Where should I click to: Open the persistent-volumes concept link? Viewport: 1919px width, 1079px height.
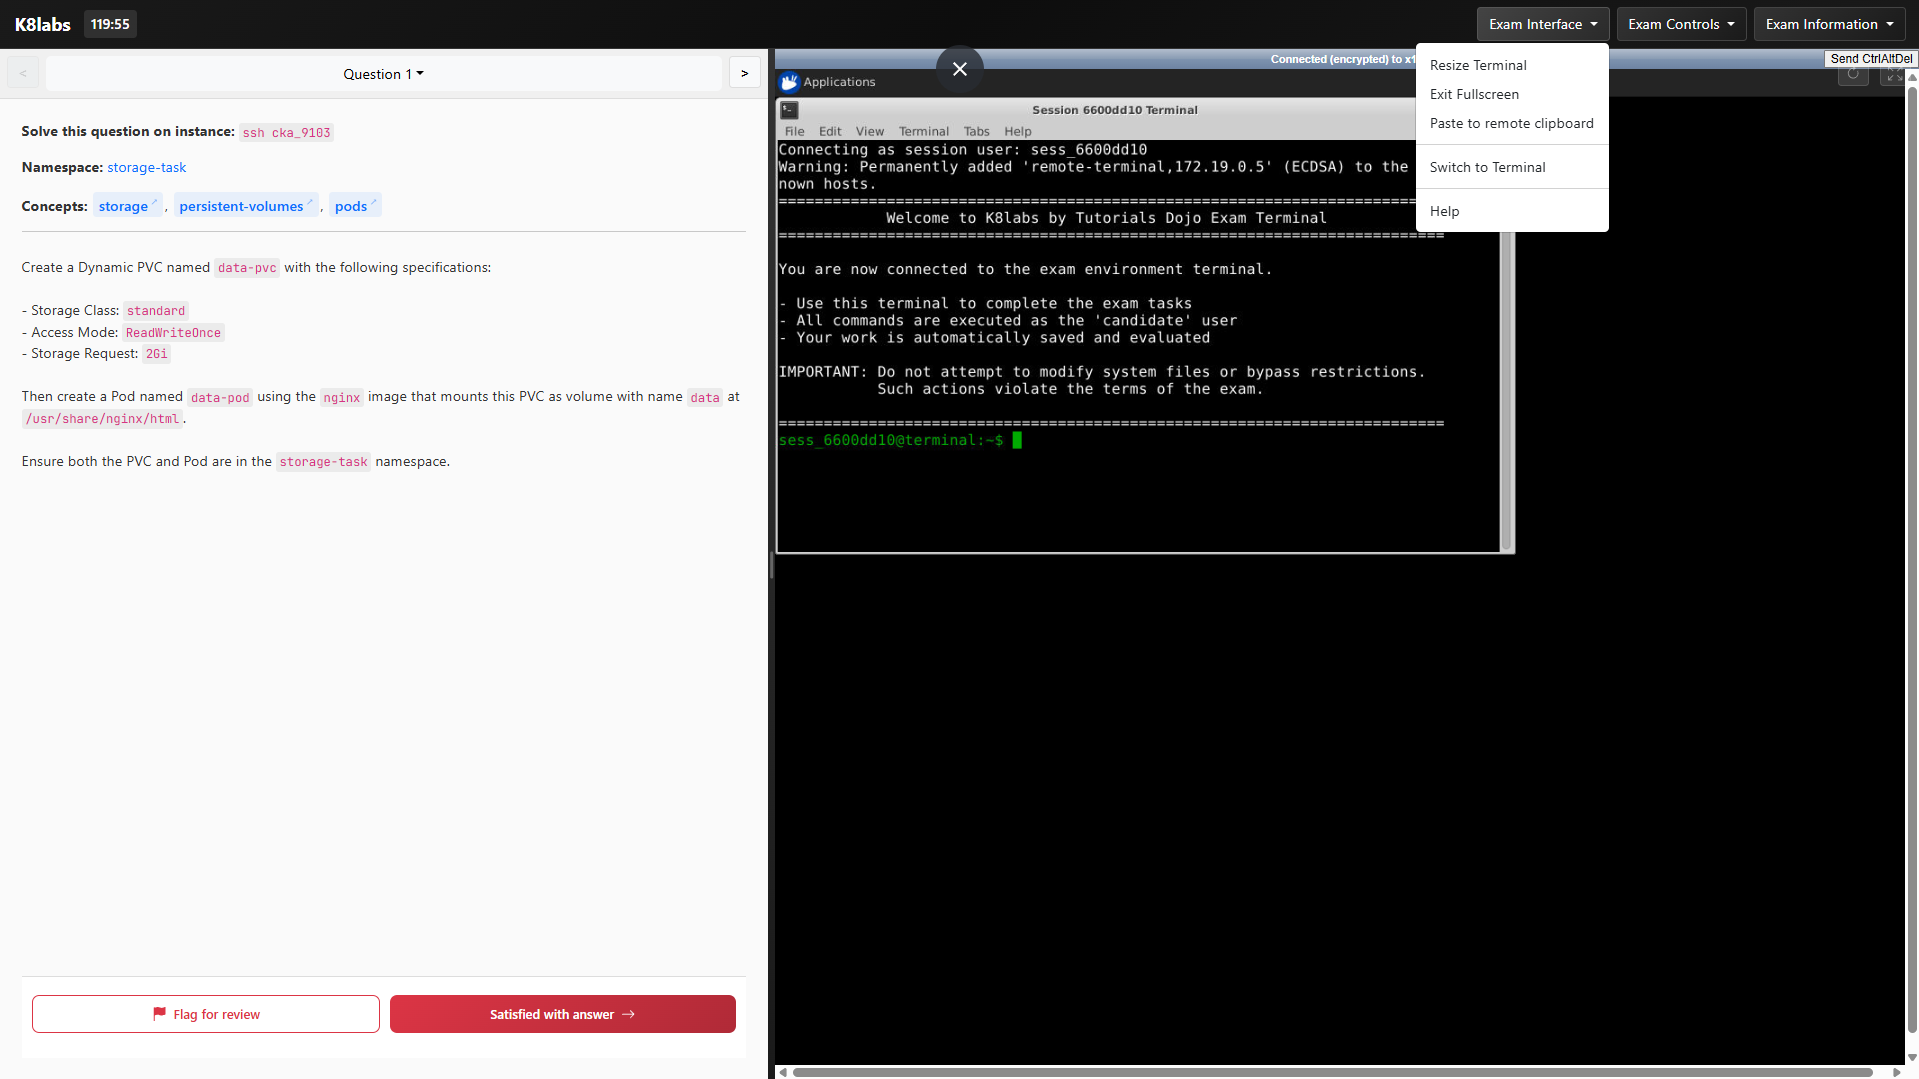click(241, 206)
